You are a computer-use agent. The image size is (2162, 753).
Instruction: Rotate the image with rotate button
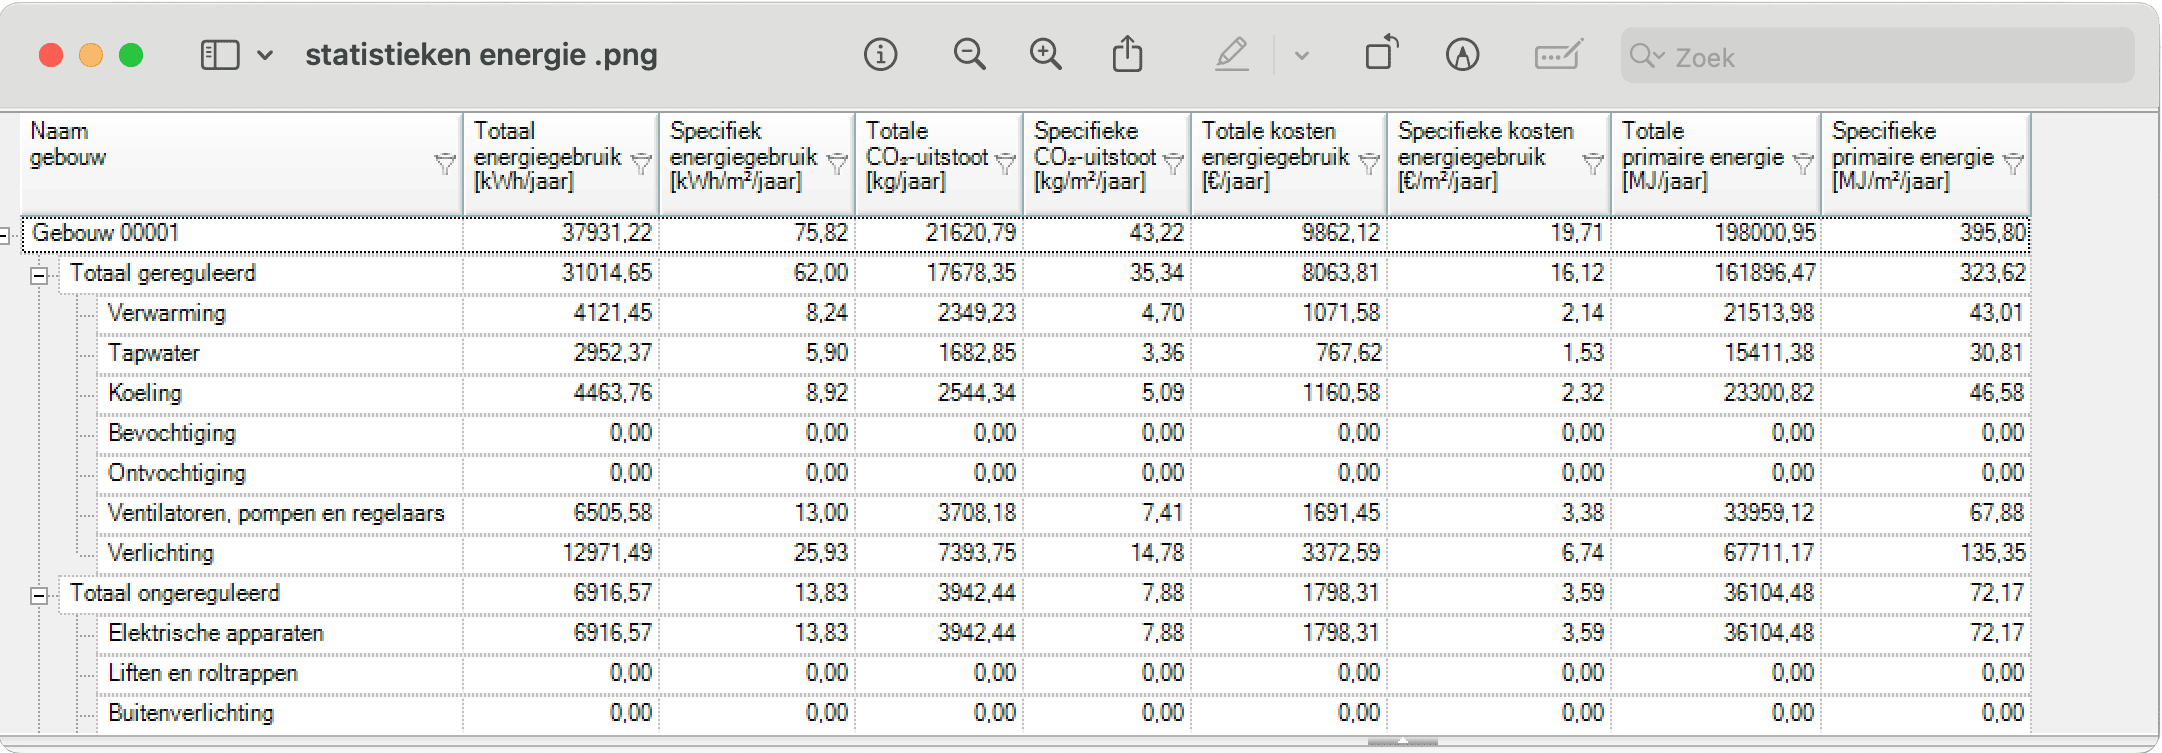[x=1382, y=54]
